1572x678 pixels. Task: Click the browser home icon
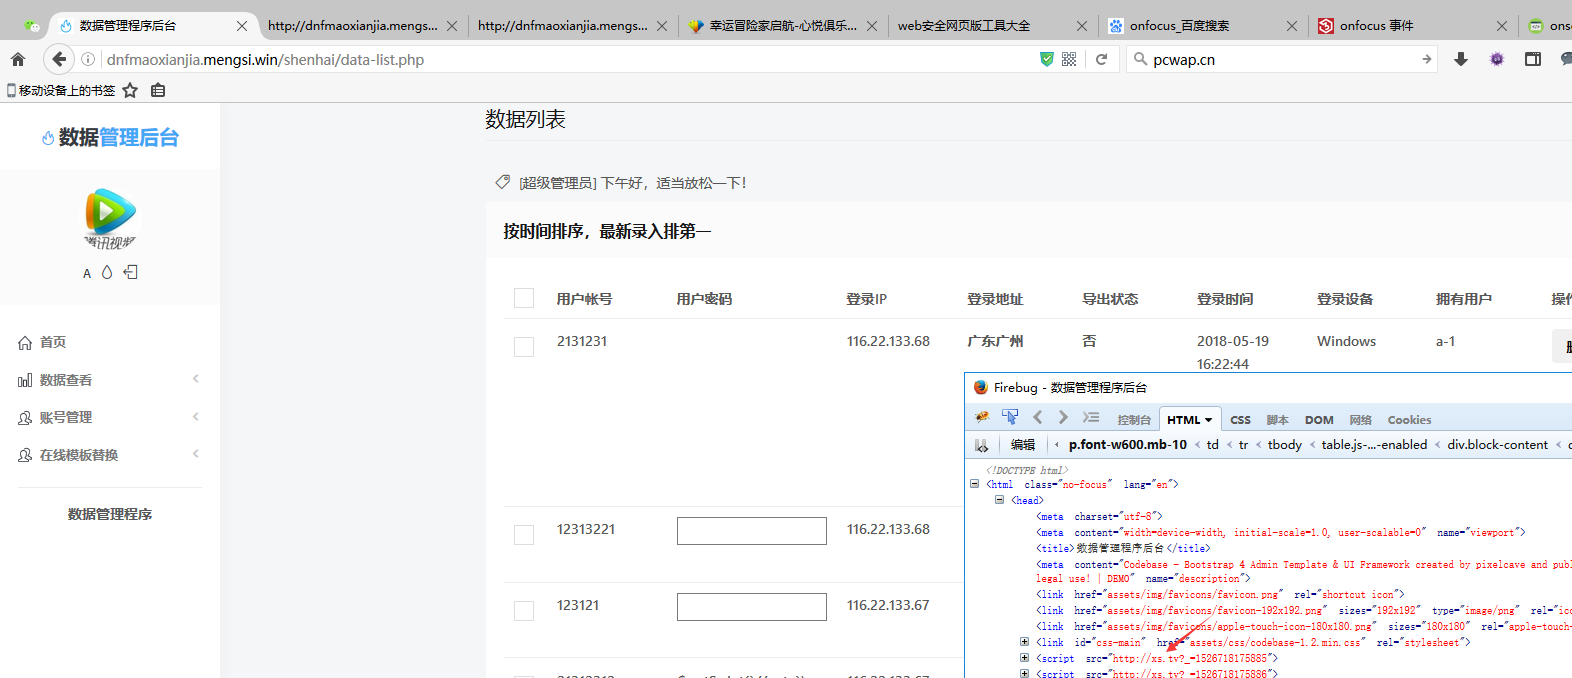18,59
